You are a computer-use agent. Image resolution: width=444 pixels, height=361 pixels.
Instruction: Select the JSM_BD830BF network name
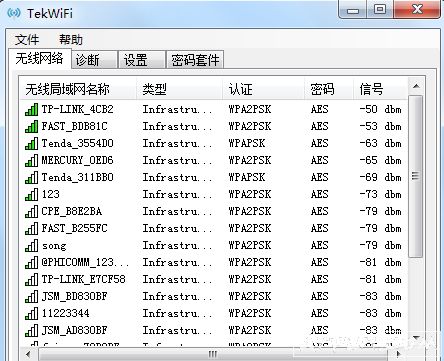74,296
